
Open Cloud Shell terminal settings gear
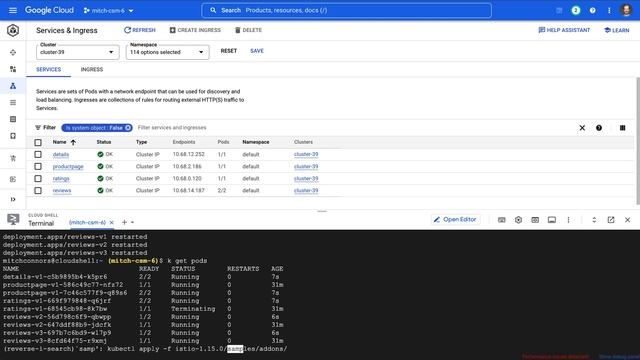coord(518,220)
